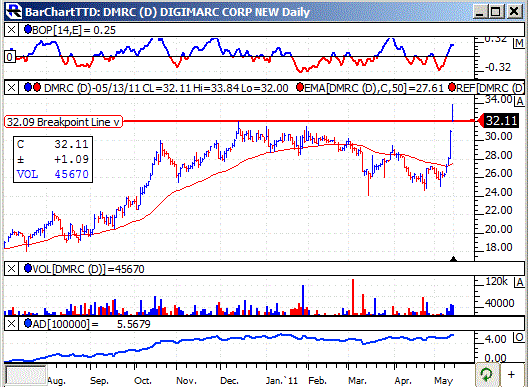This screenshot has width=528, height=387.
Task: Maximize the BarChartTTD window
Action: (496, 12)
